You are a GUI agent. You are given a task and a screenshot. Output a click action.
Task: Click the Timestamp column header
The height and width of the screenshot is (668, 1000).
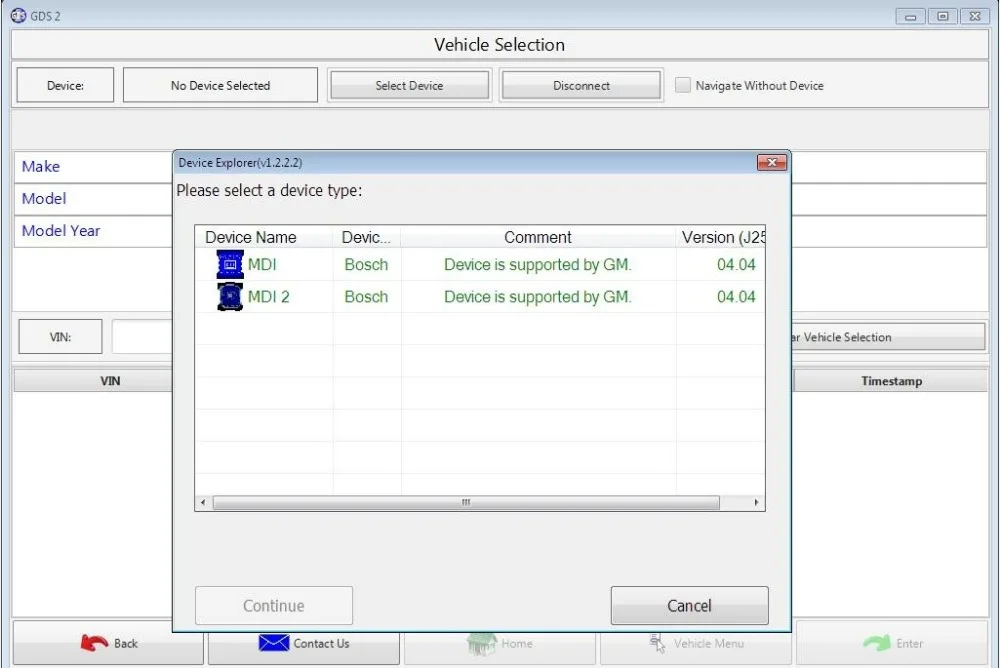pos(891,380)
